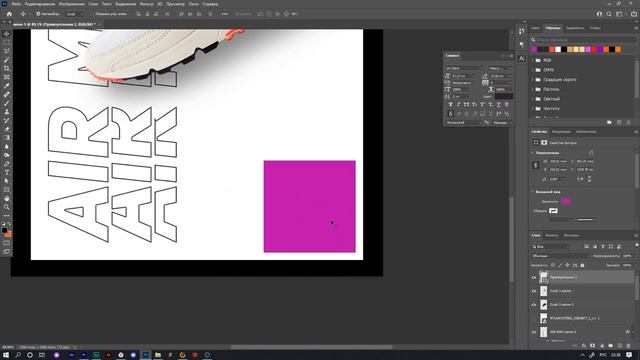Open the History collapsed panel icon

pos(522,31)
